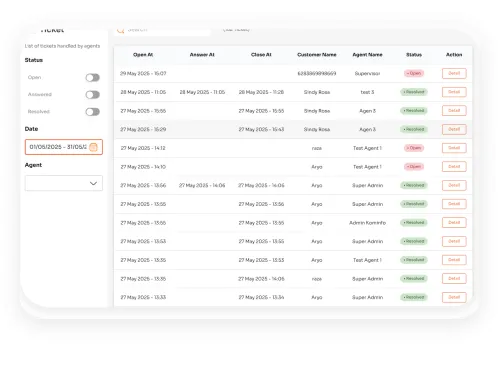Open Detail for 27 May 15:29 ticket

click(x=454, y=129)
